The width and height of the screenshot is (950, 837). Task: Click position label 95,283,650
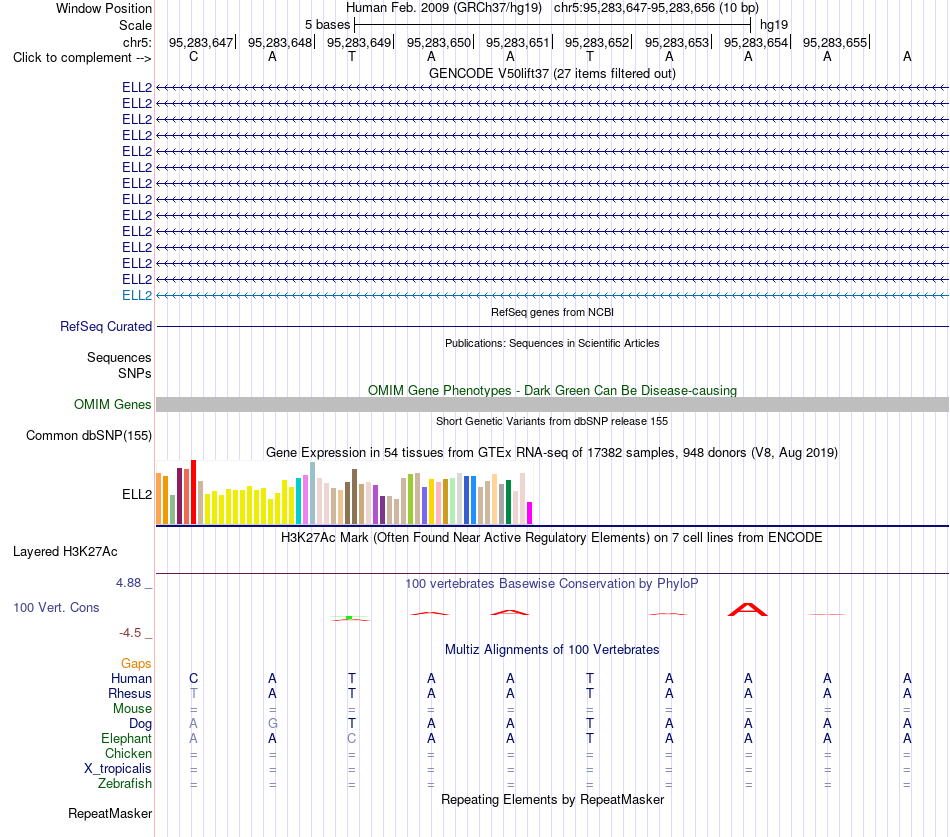point(439,42)
